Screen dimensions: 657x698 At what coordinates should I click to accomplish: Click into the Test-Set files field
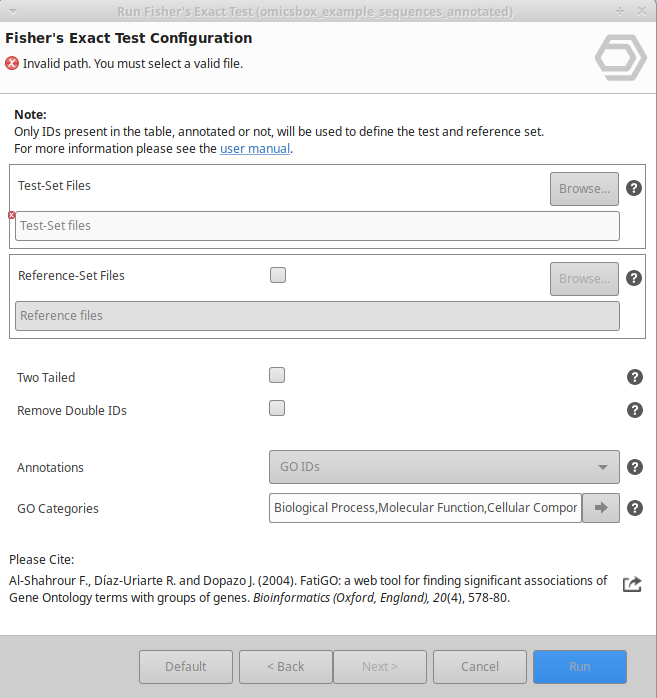click(x=318, y=226)
